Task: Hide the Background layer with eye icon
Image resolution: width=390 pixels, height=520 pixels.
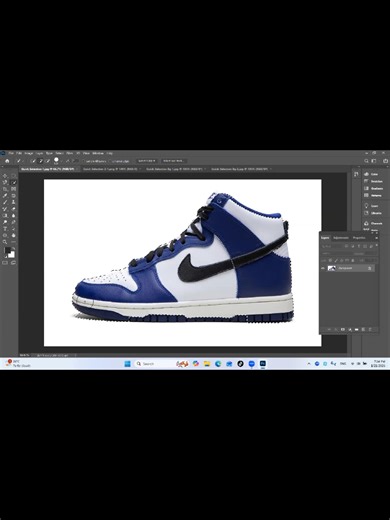Action: [323, 268]
